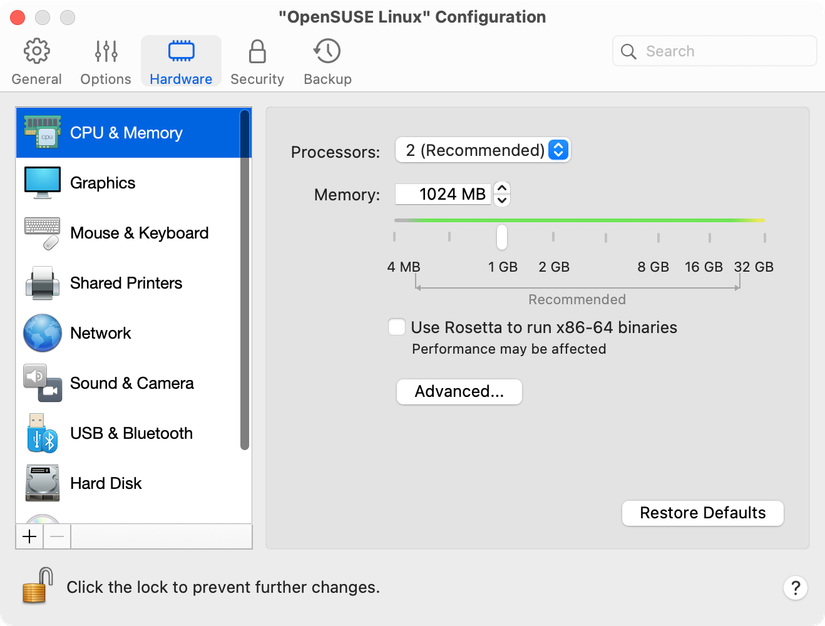Click the Search field

tap(714, 51)
